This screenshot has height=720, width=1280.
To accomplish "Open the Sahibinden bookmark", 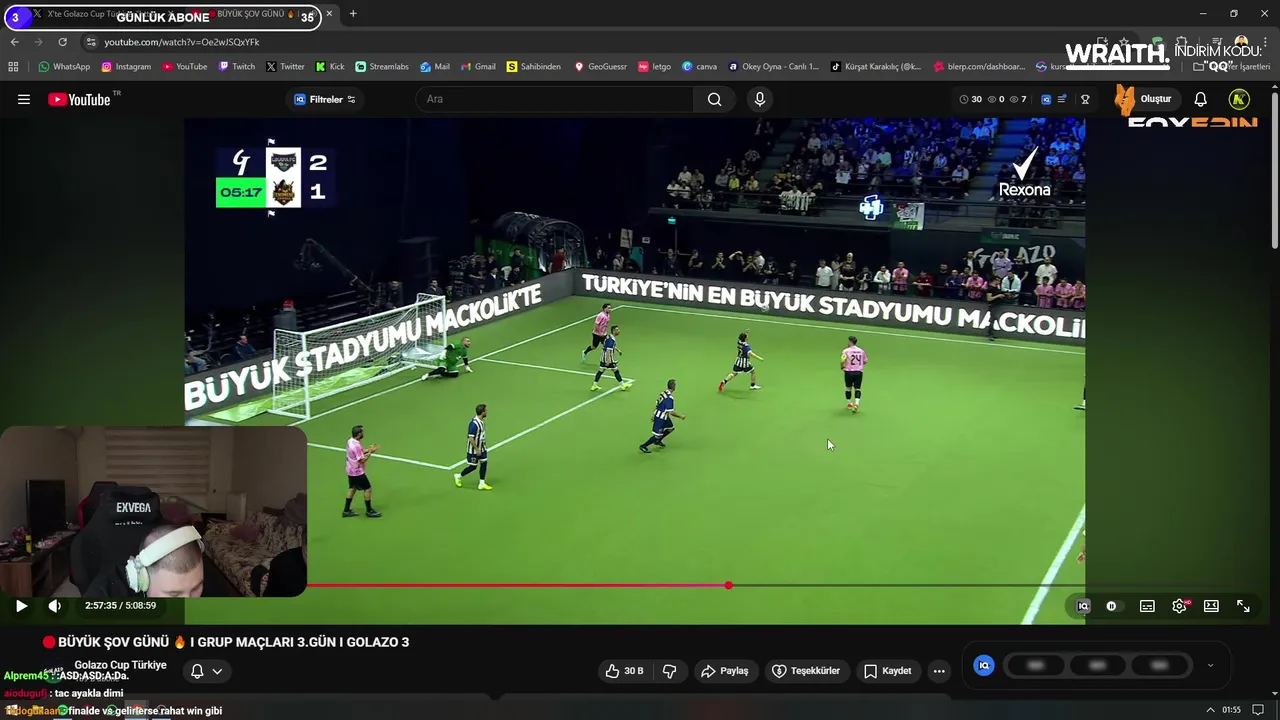I will (x=534, y=66).
